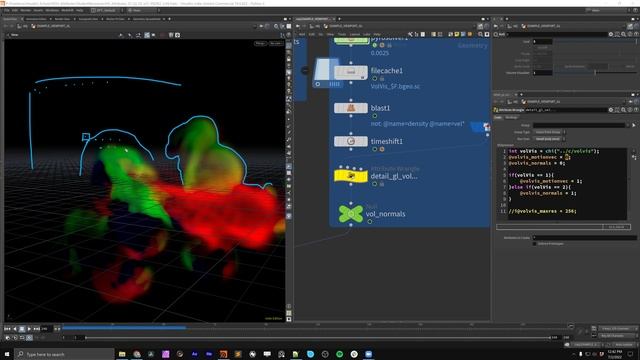
Task: Jump to the first frame in the playbar
Action: pos(7,329)
